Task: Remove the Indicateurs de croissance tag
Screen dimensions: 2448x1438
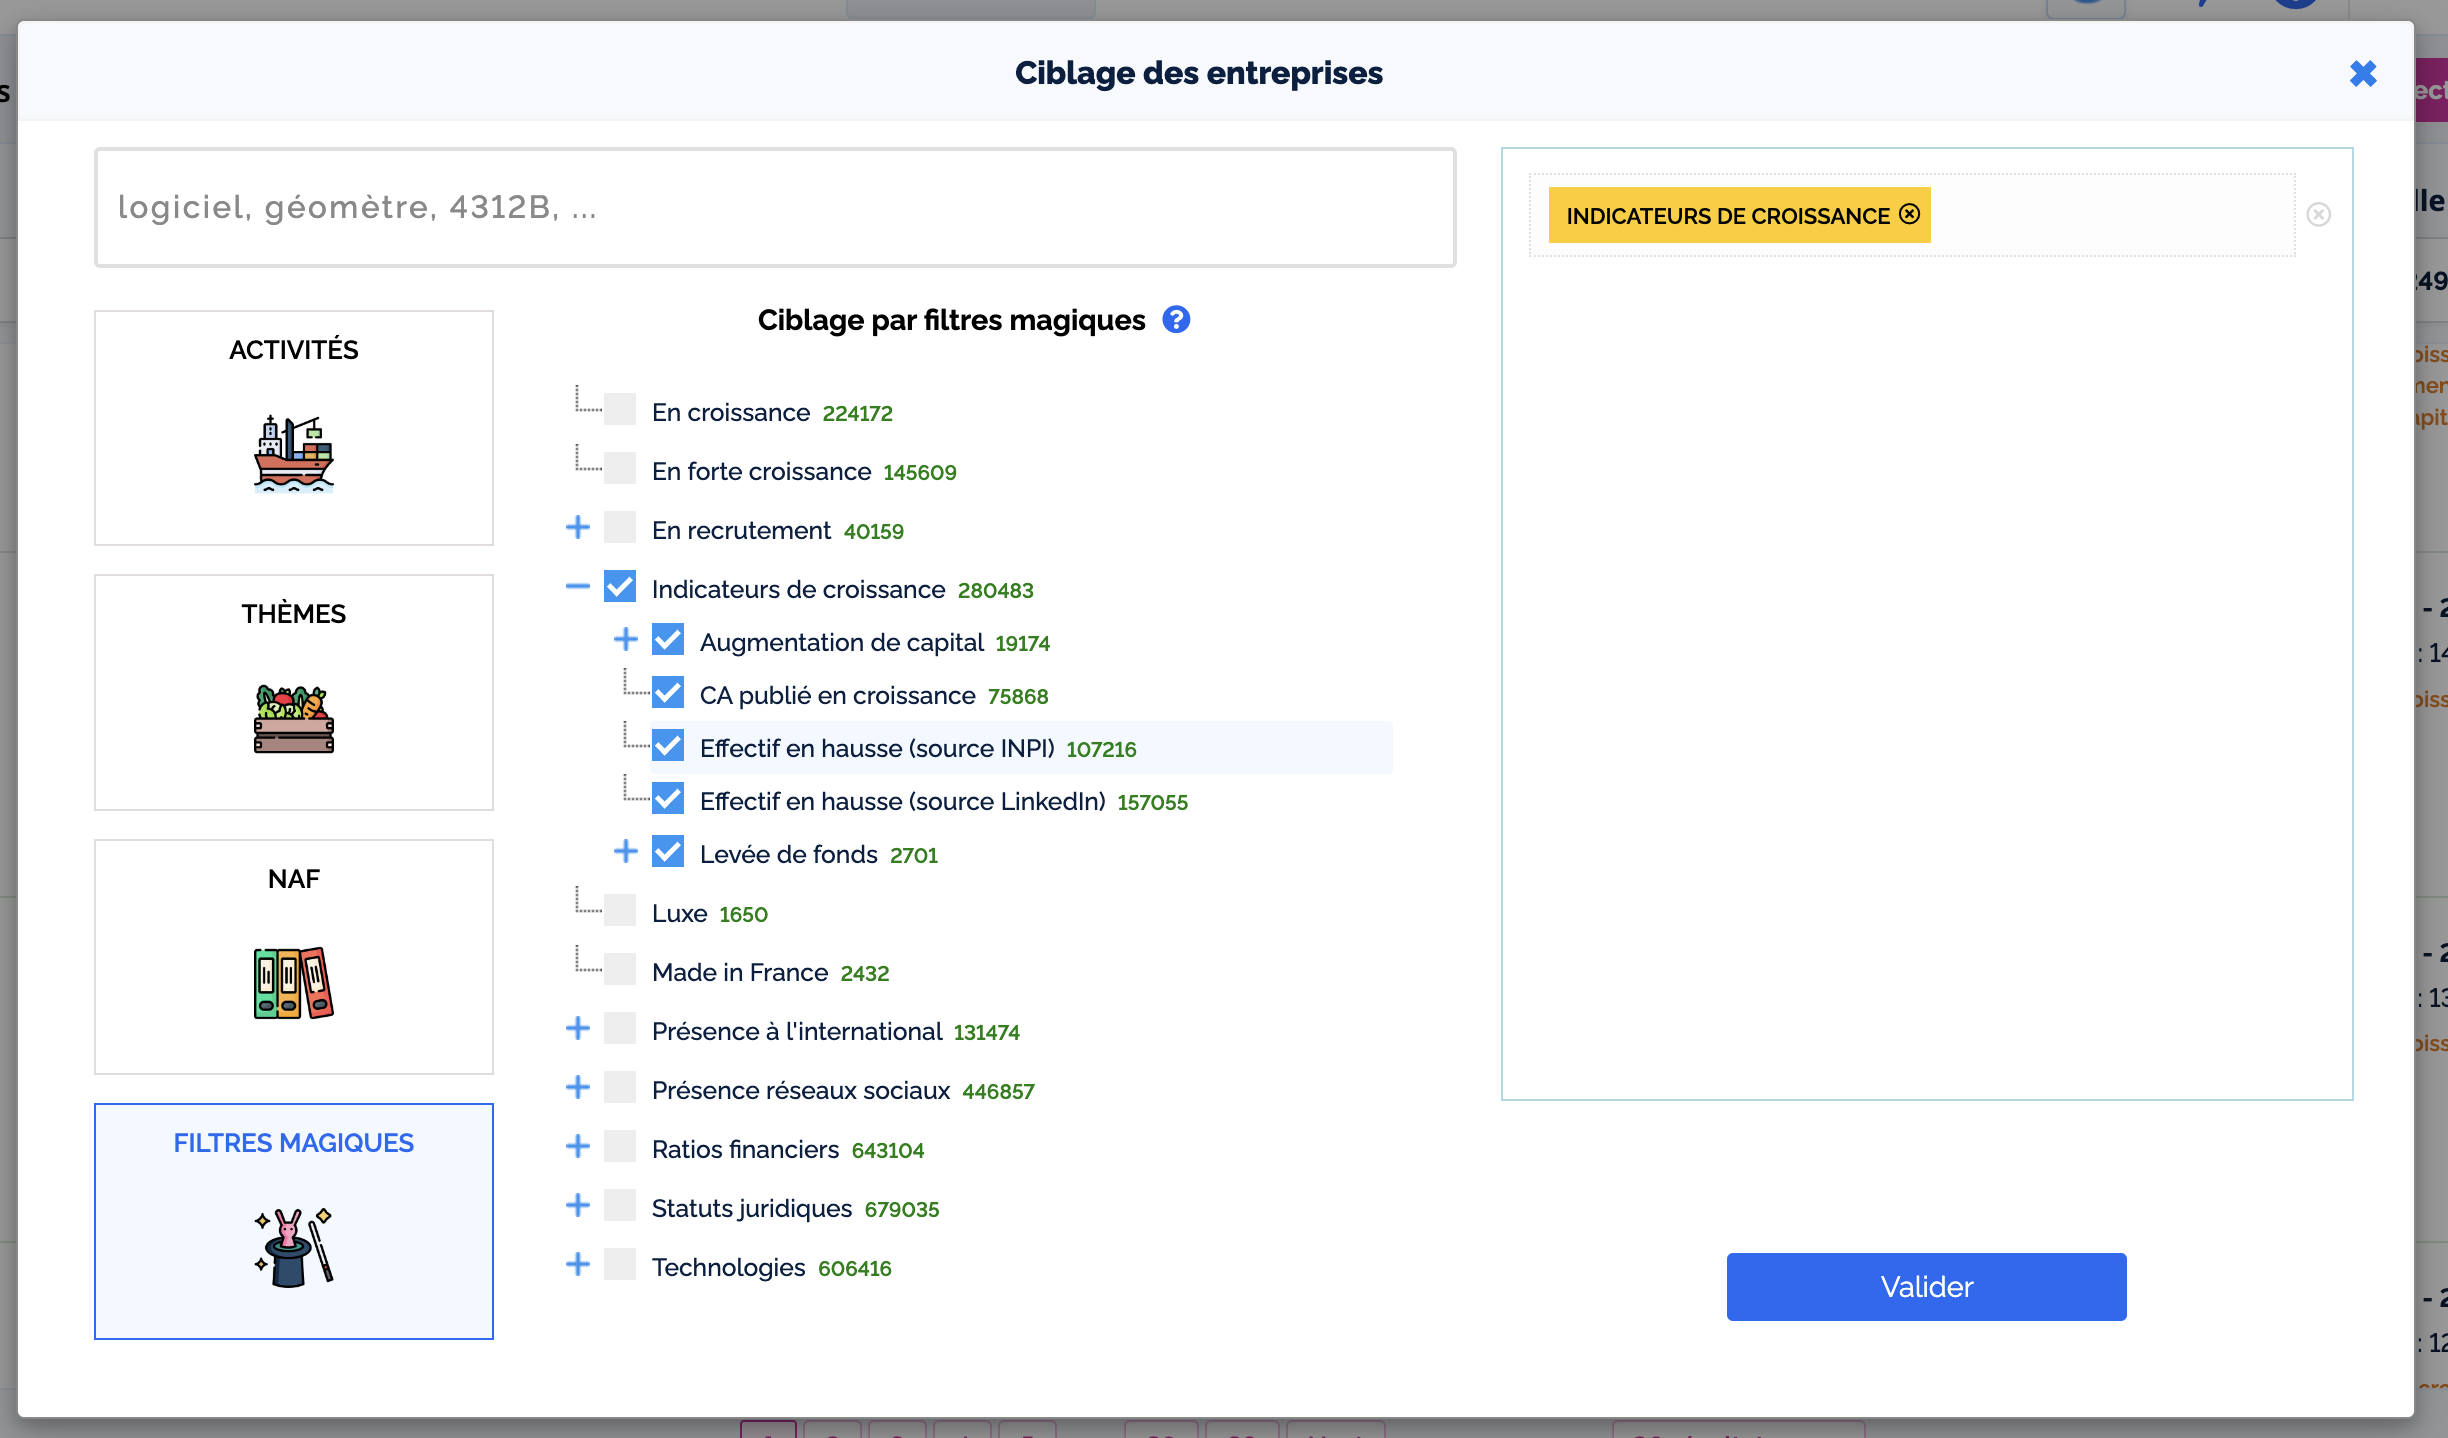Action: point(1909,214)
